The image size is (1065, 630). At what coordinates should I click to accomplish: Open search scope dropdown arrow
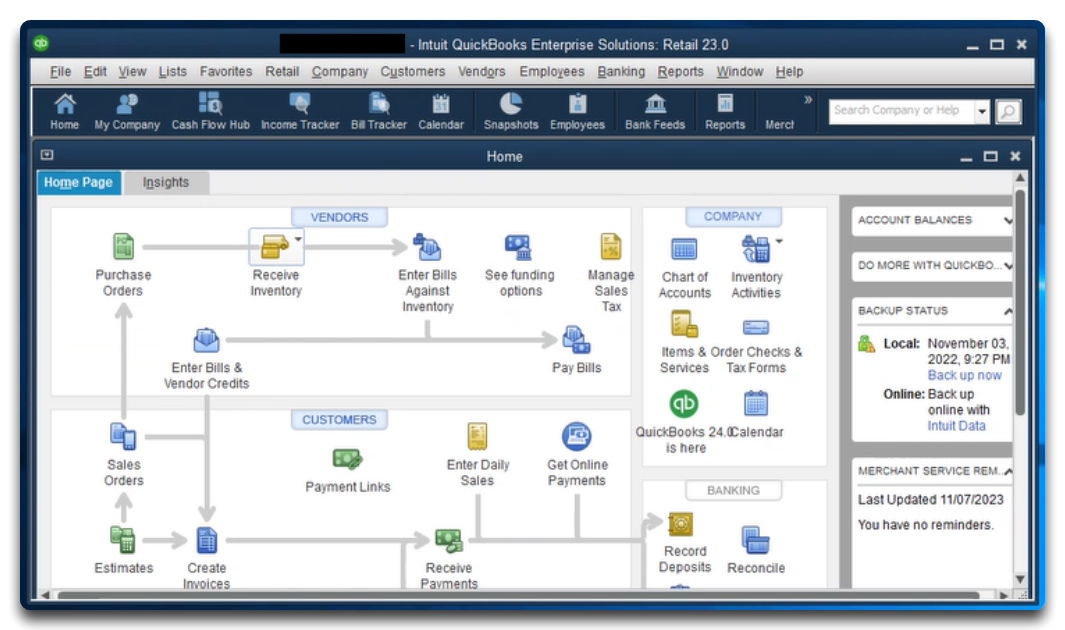981,111
